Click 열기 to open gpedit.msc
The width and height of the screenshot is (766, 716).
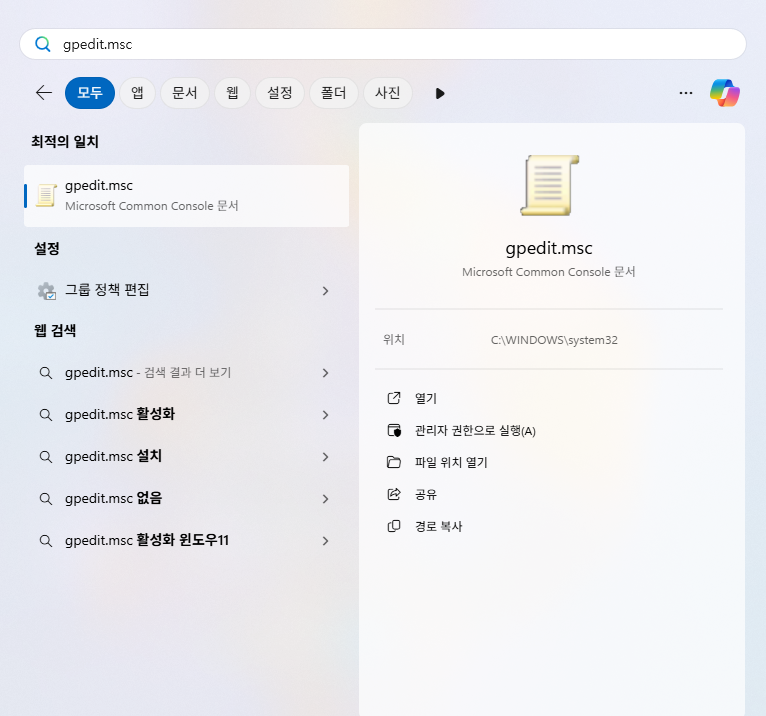[426, 399]
